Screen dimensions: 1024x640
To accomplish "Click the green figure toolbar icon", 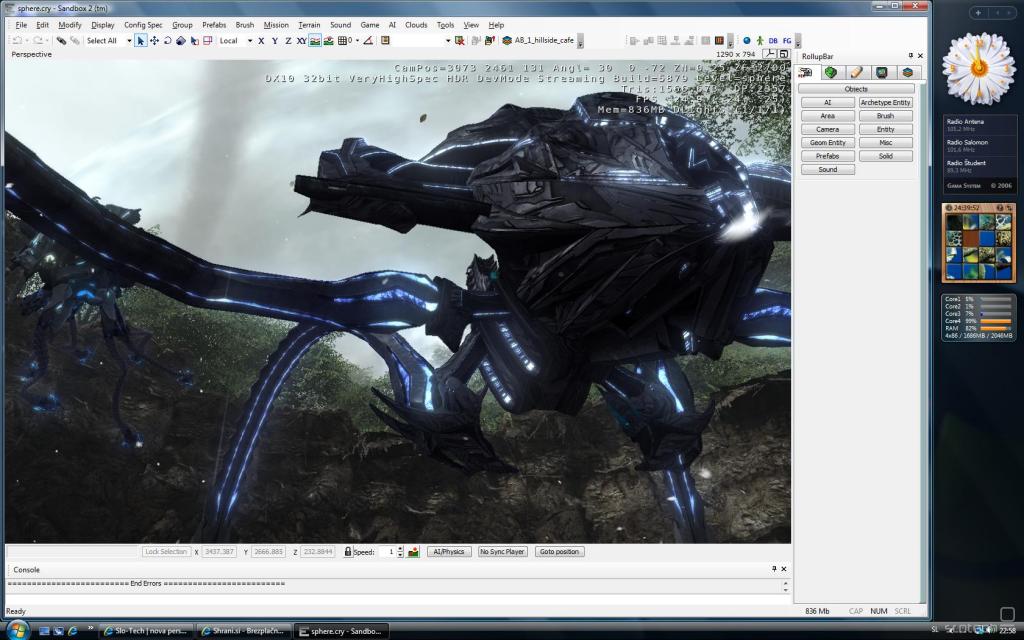I will click(x=760, y=40).
